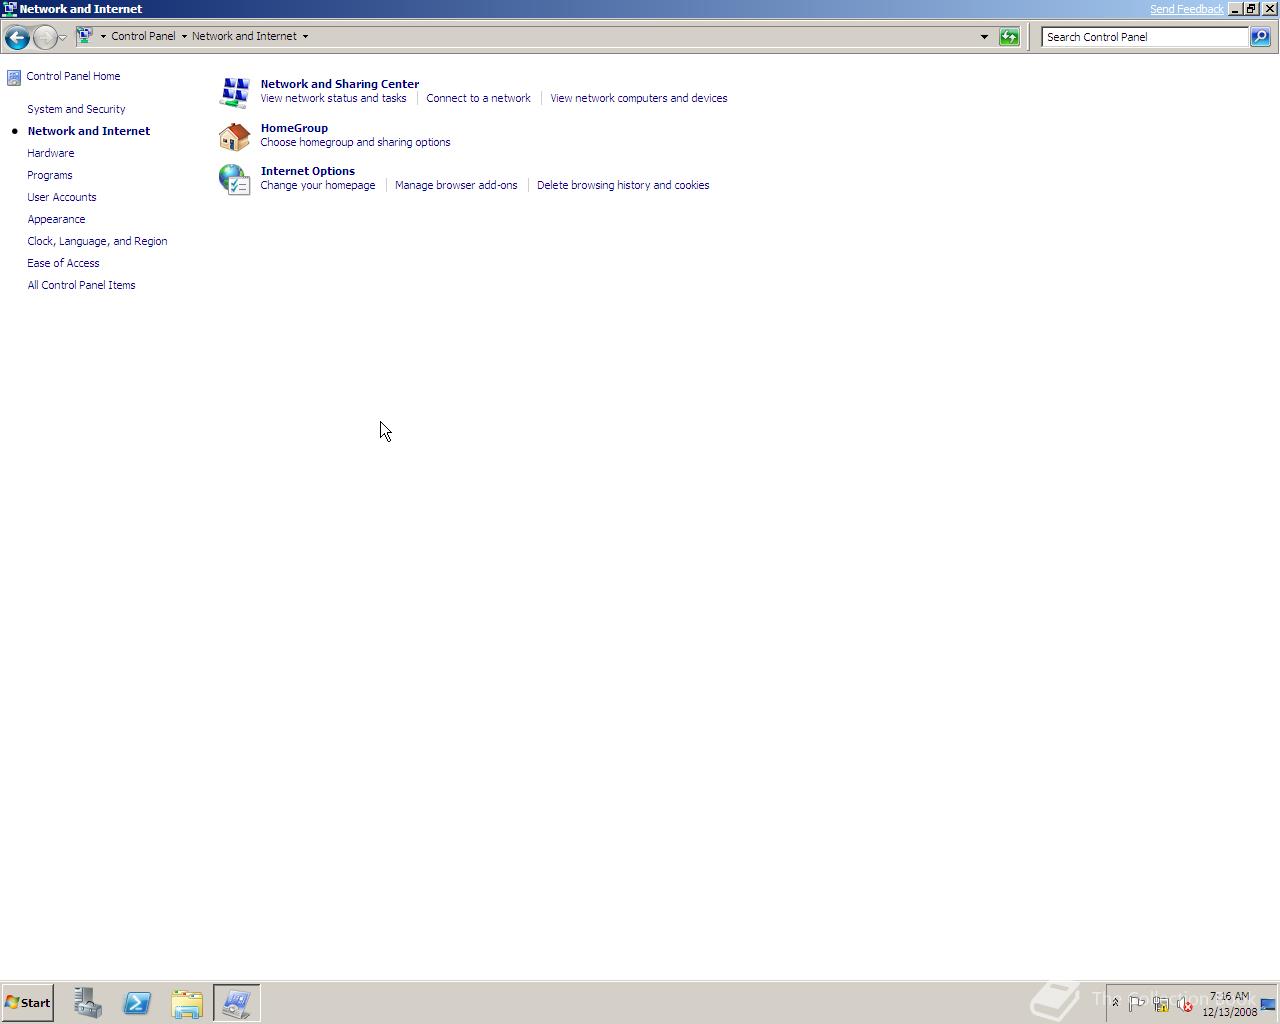Open Clock, Language, and Region
This screenshot has width=1280, height=1024.
click(97, 241)
